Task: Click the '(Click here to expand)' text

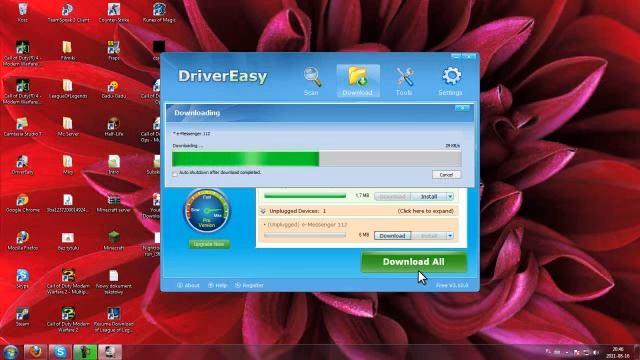Action: [x=426, y=211]
